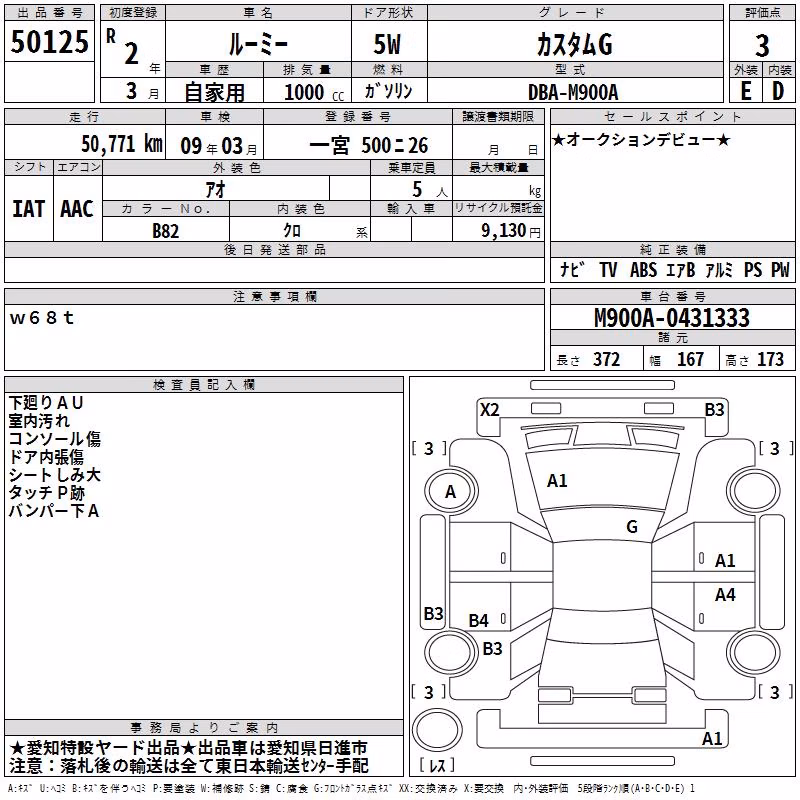Select the vehicle history value 自家用
Image resolution: width=800 pixels, height=800 pixels.
[x=214, y=92]
